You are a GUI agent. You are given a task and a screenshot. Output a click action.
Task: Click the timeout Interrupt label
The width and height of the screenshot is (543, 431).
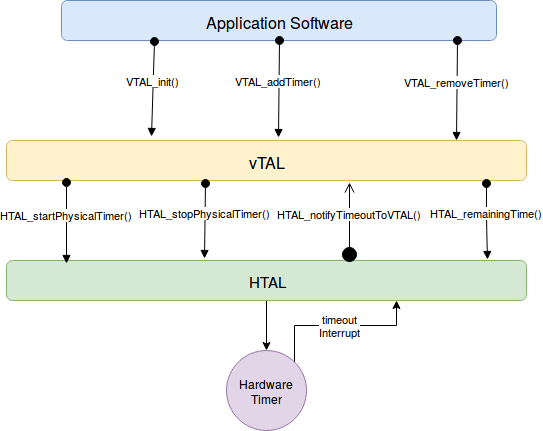tap(339, 327)
